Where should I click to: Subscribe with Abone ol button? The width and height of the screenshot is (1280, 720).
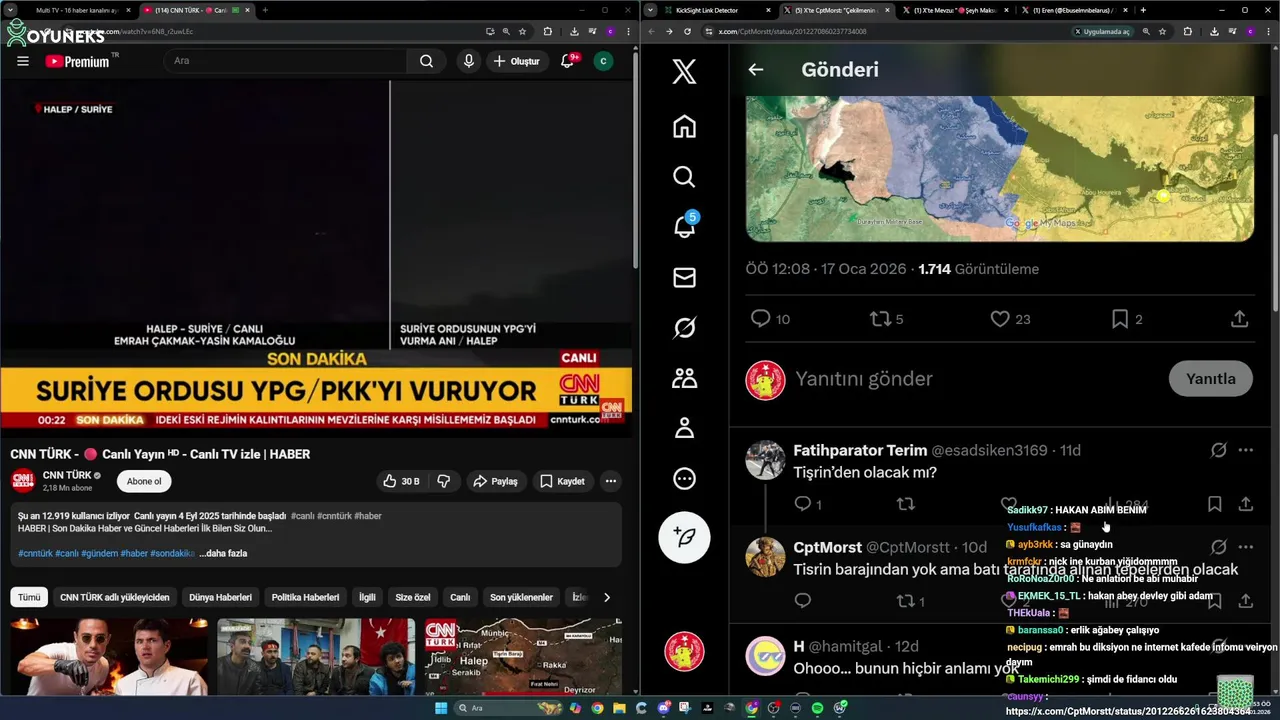[144, 481]
